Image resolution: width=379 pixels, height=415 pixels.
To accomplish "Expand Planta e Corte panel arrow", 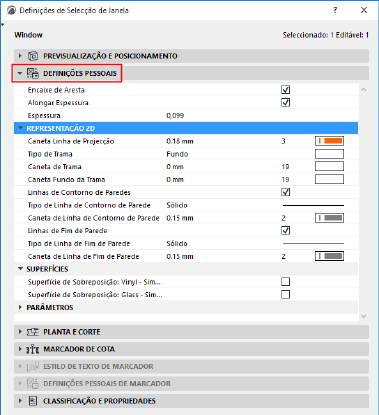I will (20, 332).
